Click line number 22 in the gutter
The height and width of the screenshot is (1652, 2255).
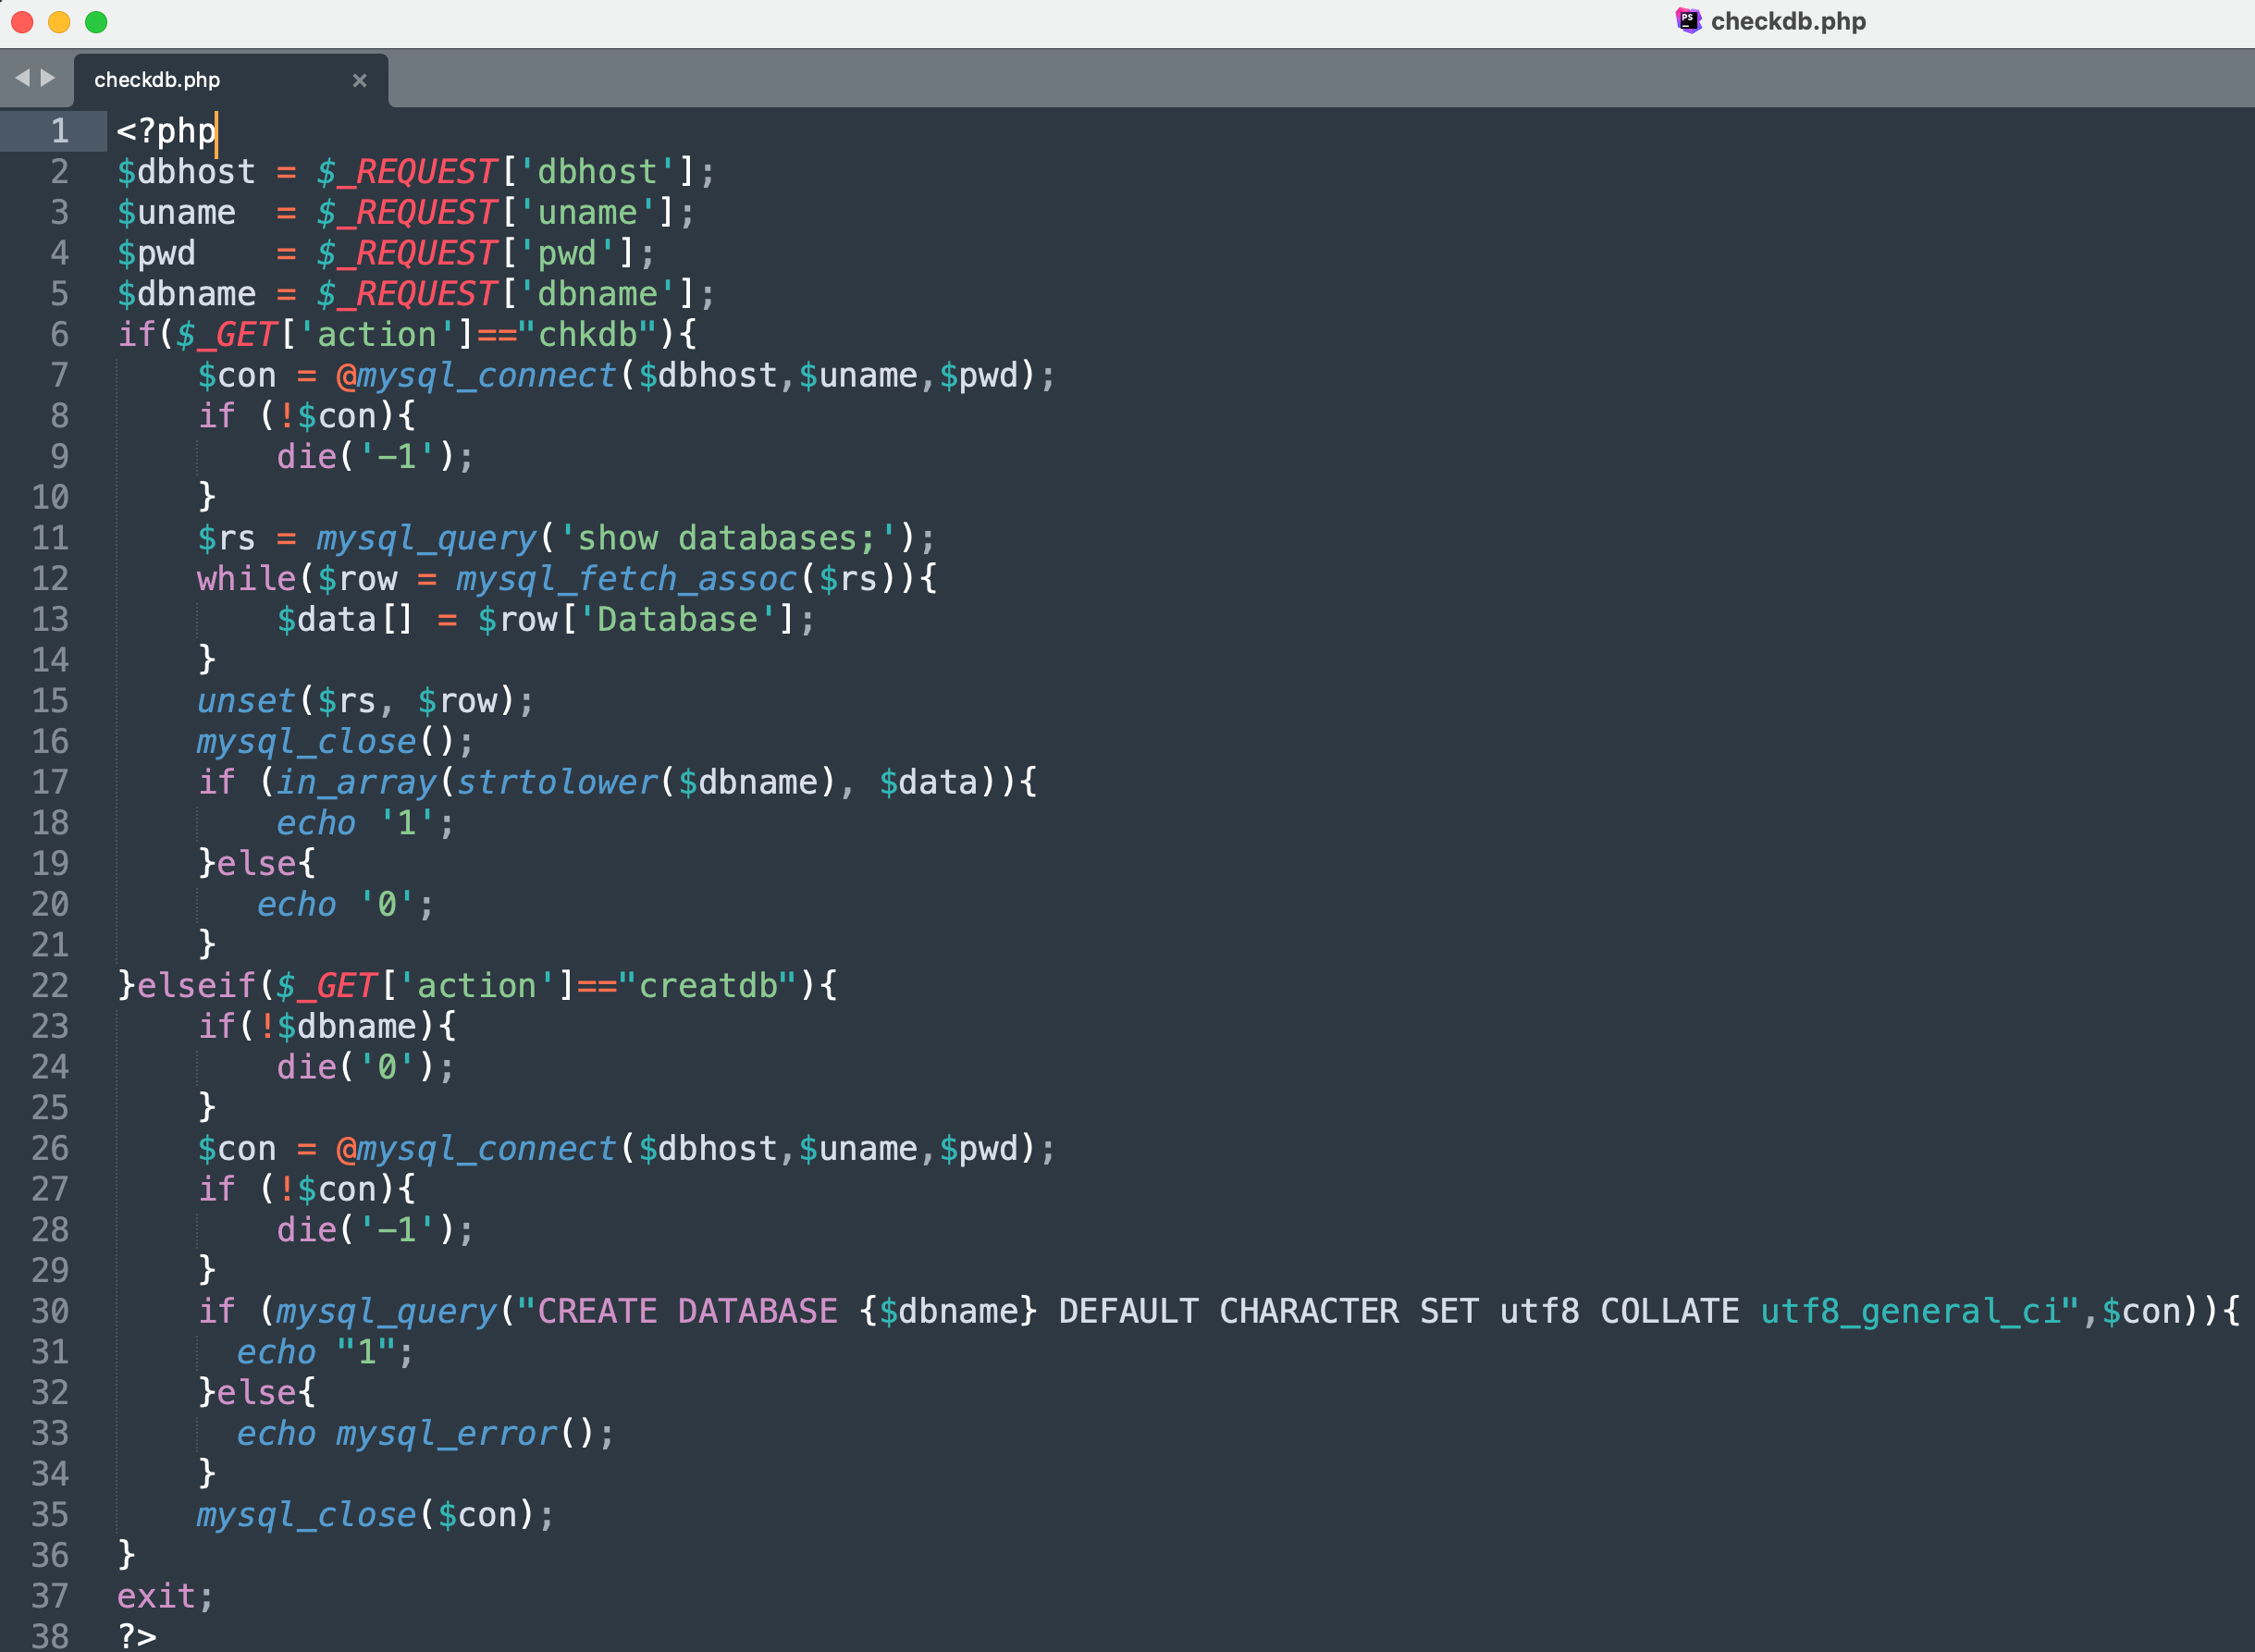pos(50,985)
